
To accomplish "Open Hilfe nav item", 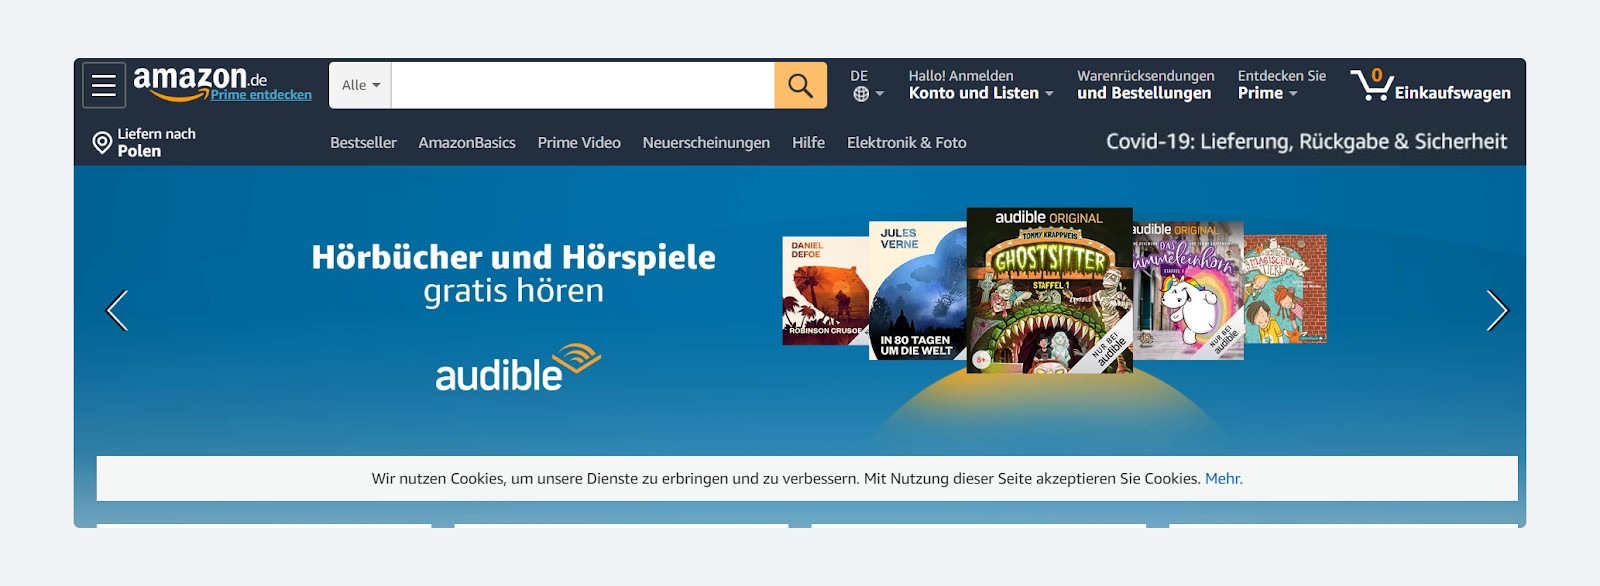I will click(x=808, y=143).
